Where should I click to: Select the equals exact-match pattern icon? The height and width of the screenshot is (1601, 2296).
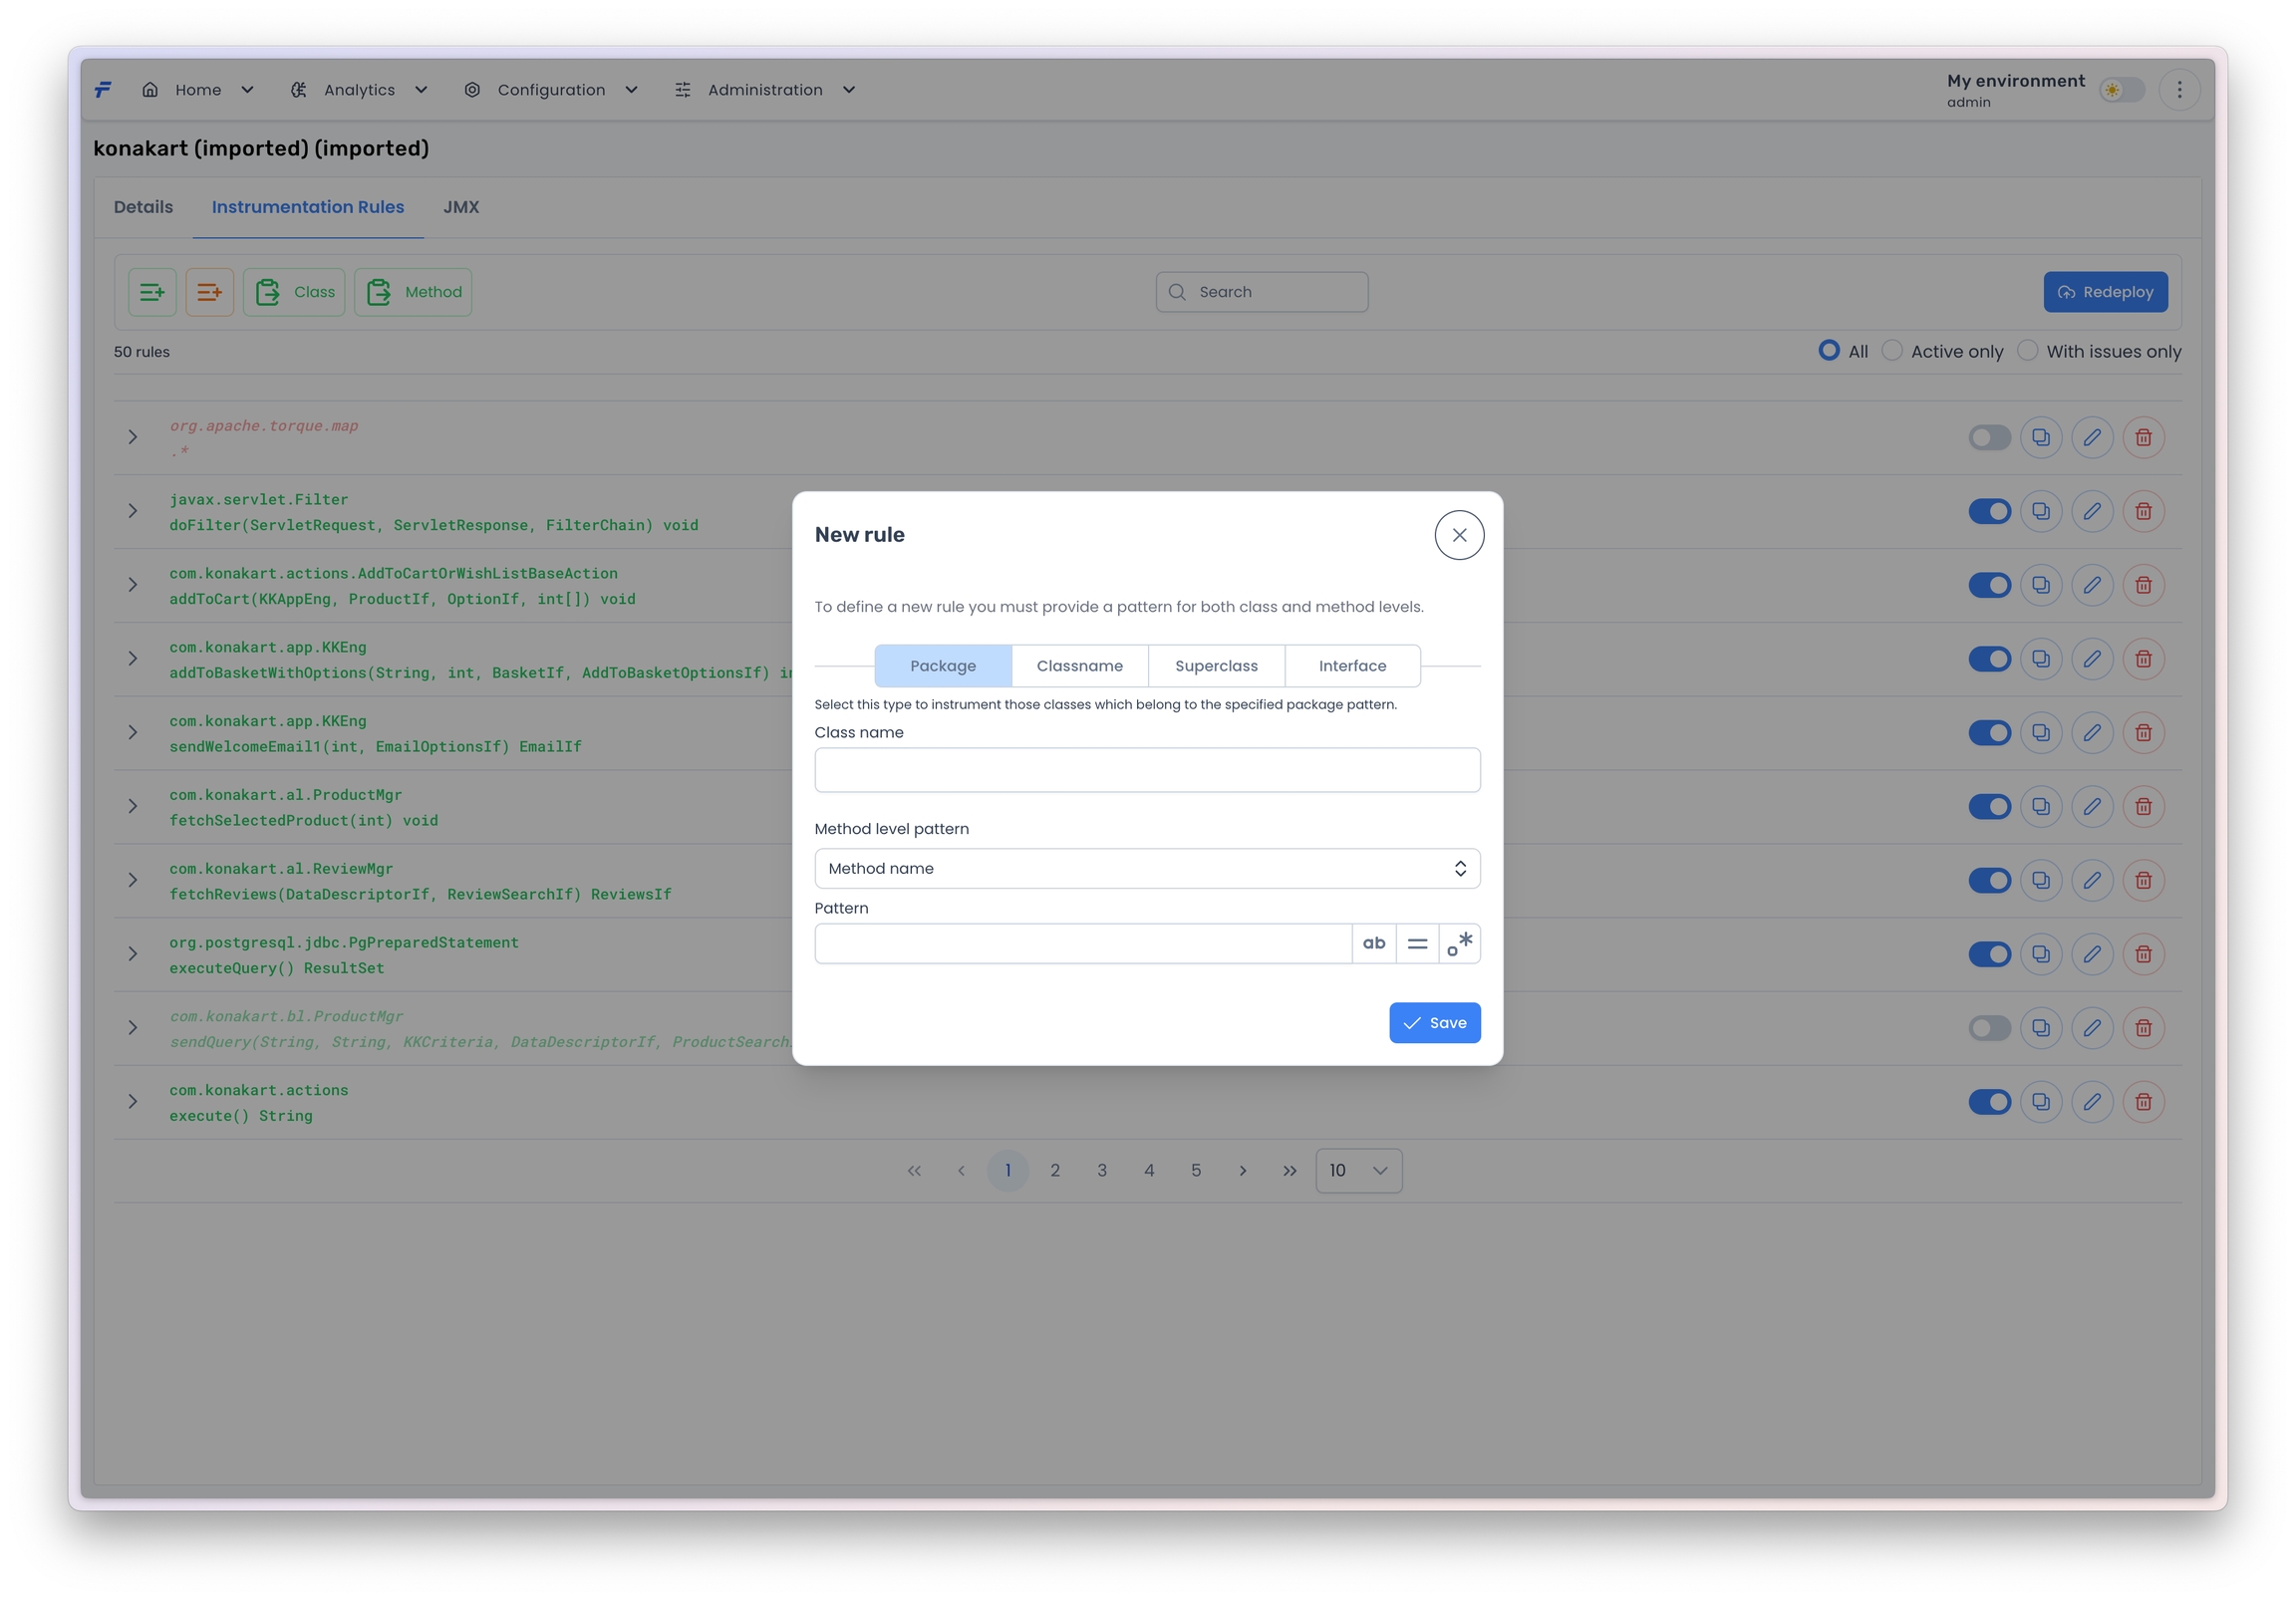point(1416,943)
